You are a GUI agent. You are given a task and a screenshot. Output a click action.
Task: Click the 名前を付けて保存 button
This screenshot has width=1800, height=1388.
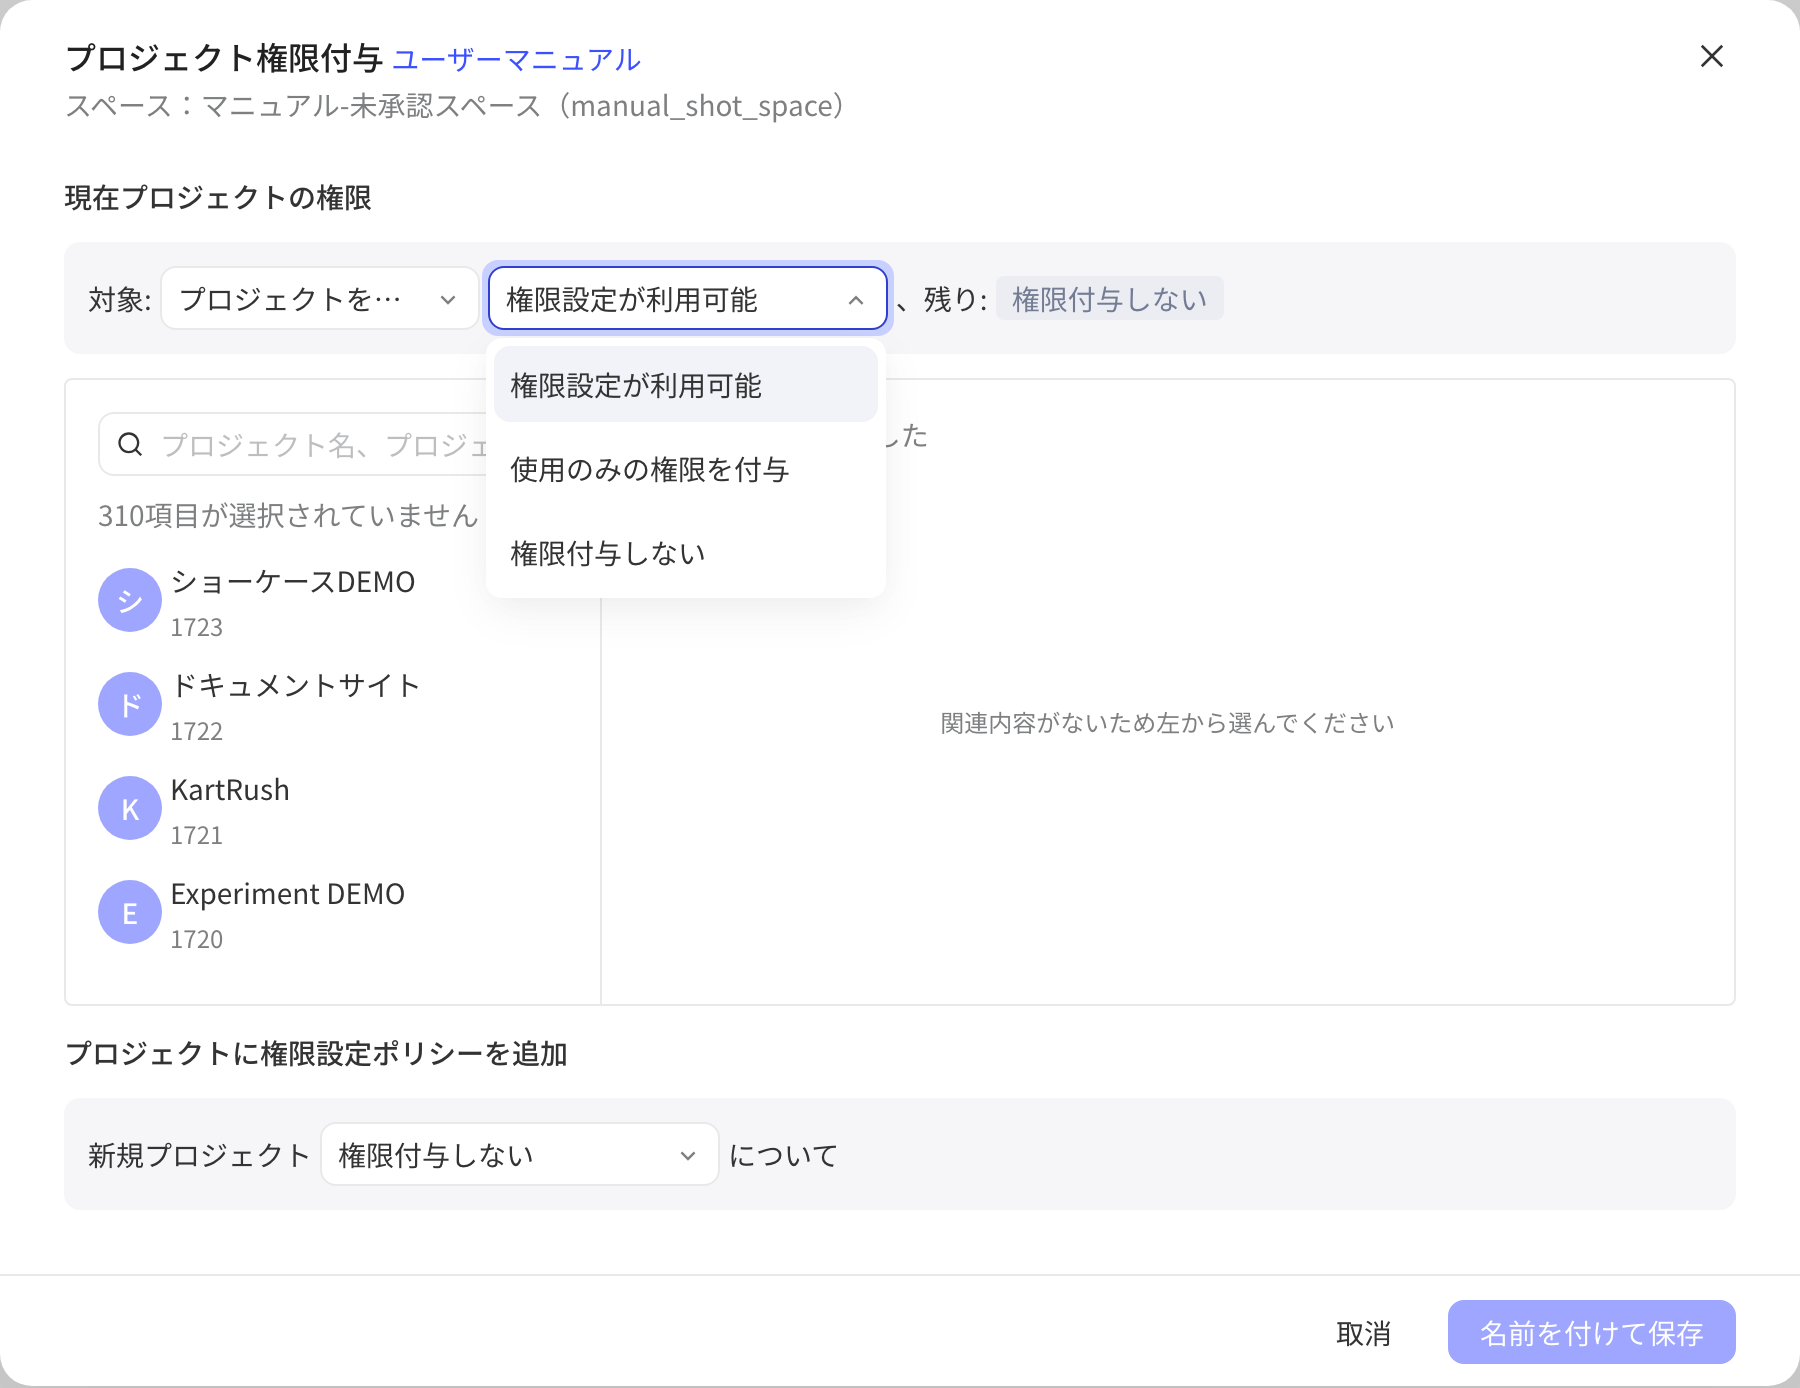pos(1592,1332)
